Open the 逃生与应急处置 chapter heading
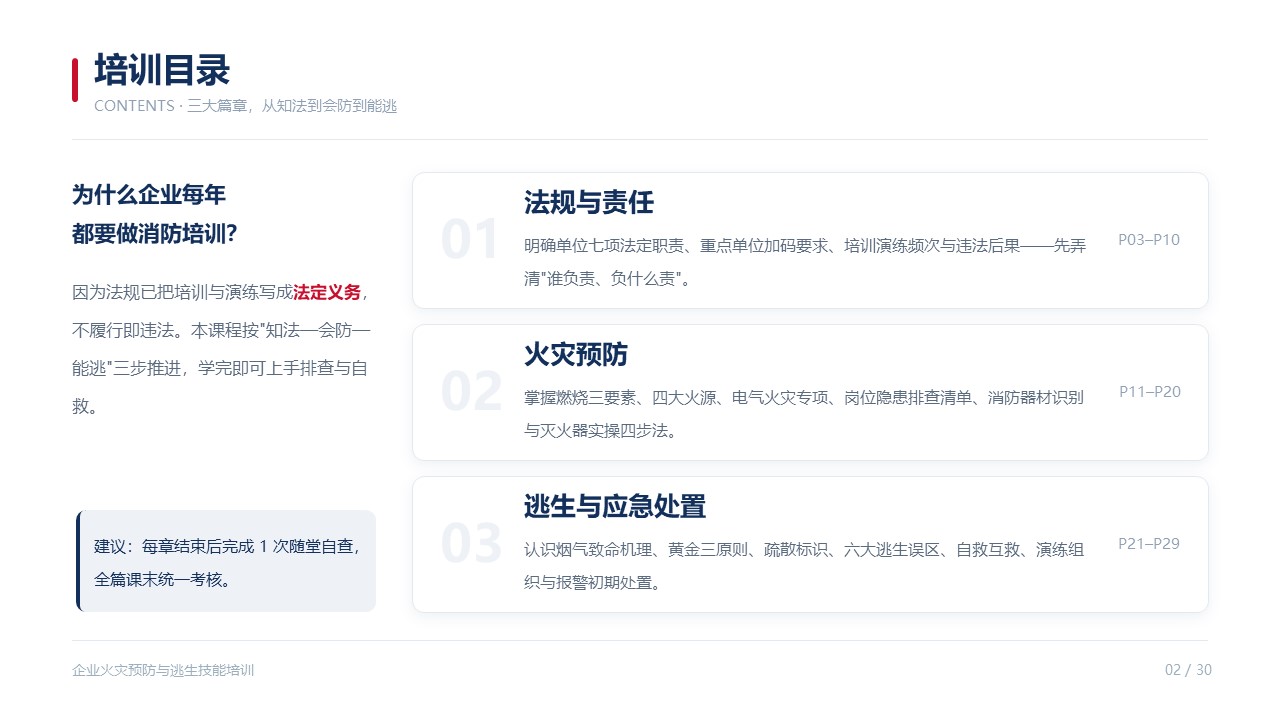The height and width of the screenshot is (720, 1280). click(x=615, y=507)
